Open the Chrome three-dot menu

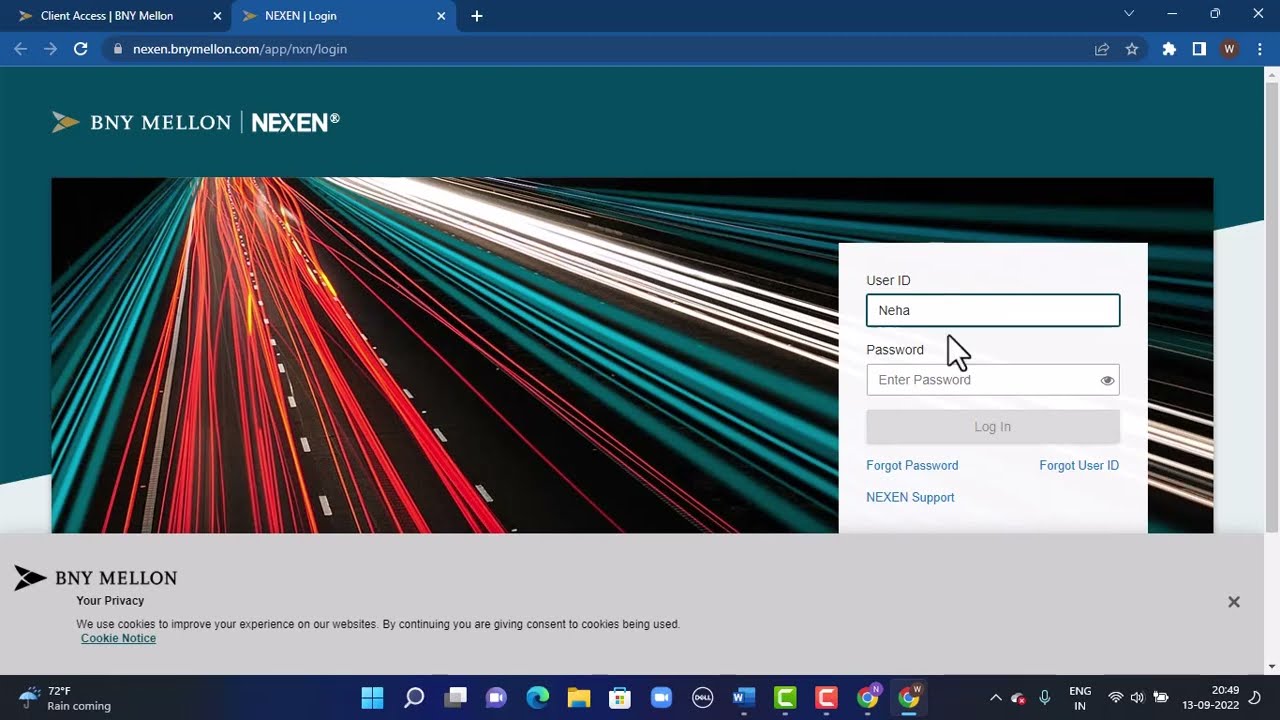[x=1259, y=49]
